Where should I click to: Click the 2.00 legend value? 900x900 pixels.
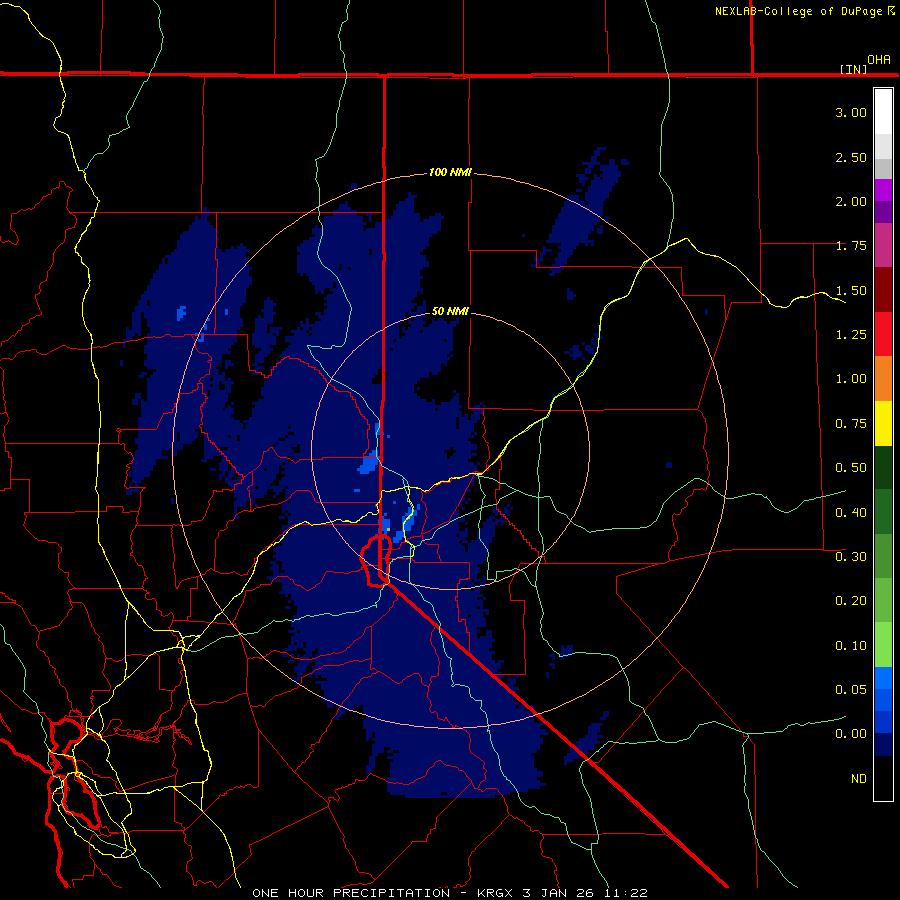tap(851, 201)
